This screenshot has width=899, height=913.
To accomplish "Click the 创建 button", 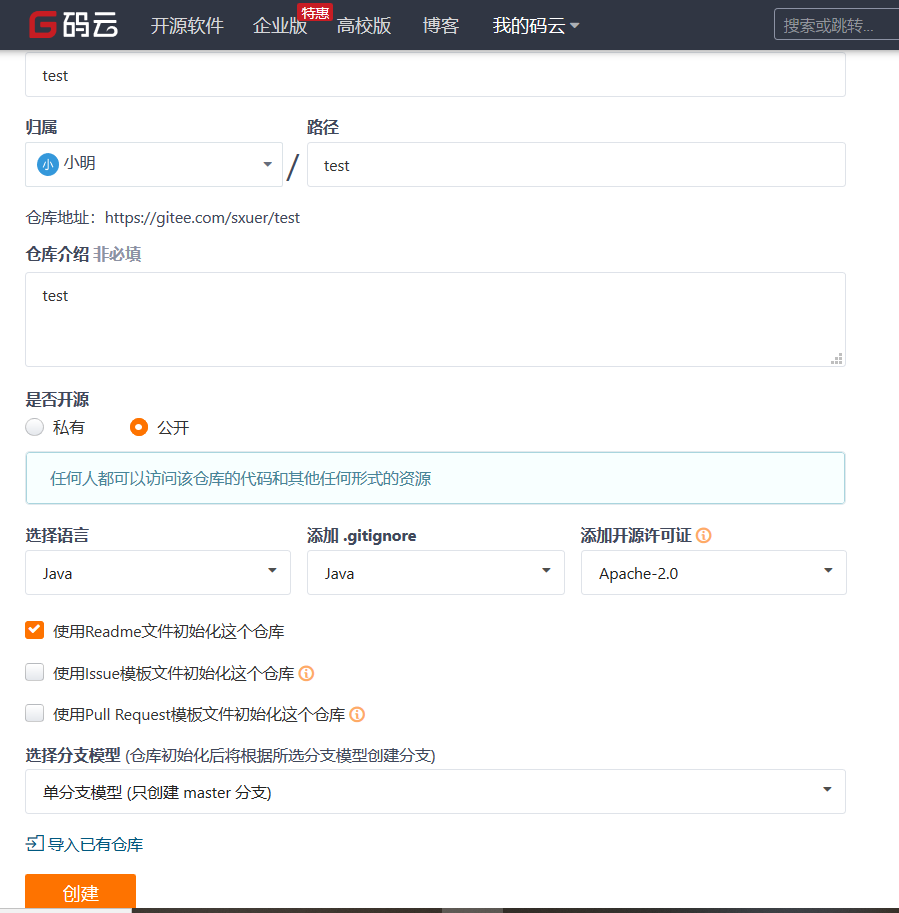I will pos(80,892).
